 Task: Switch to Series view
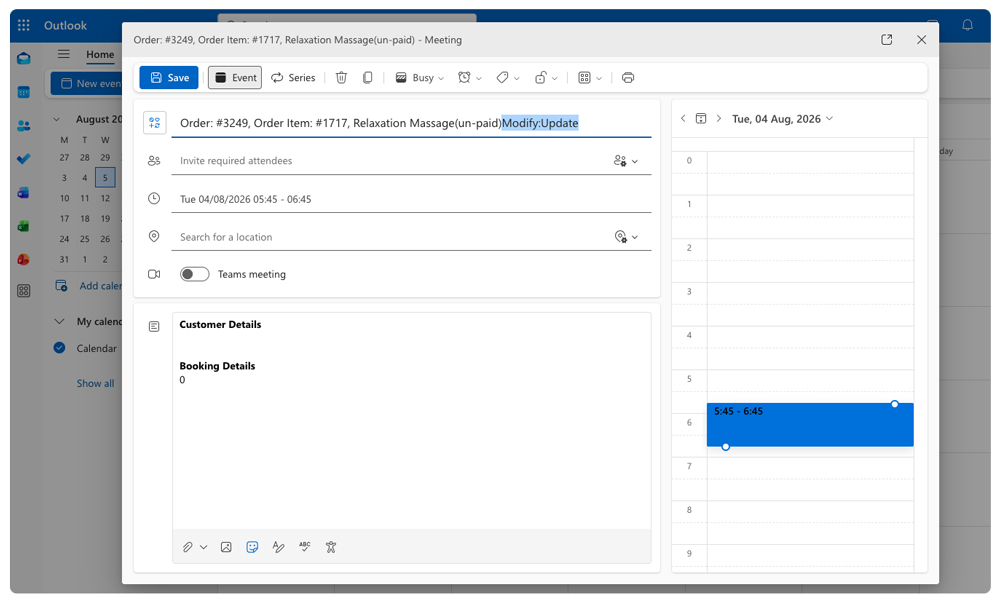click(x=293, y=78)
